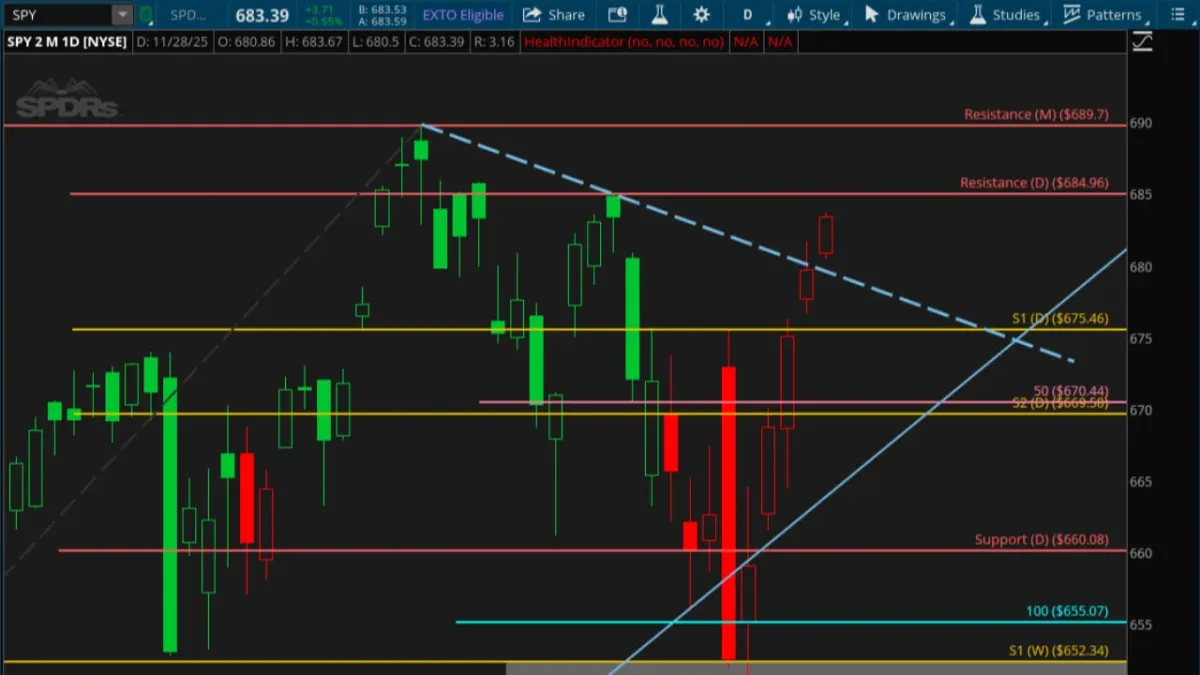Open chart settings gear icon

702,15
